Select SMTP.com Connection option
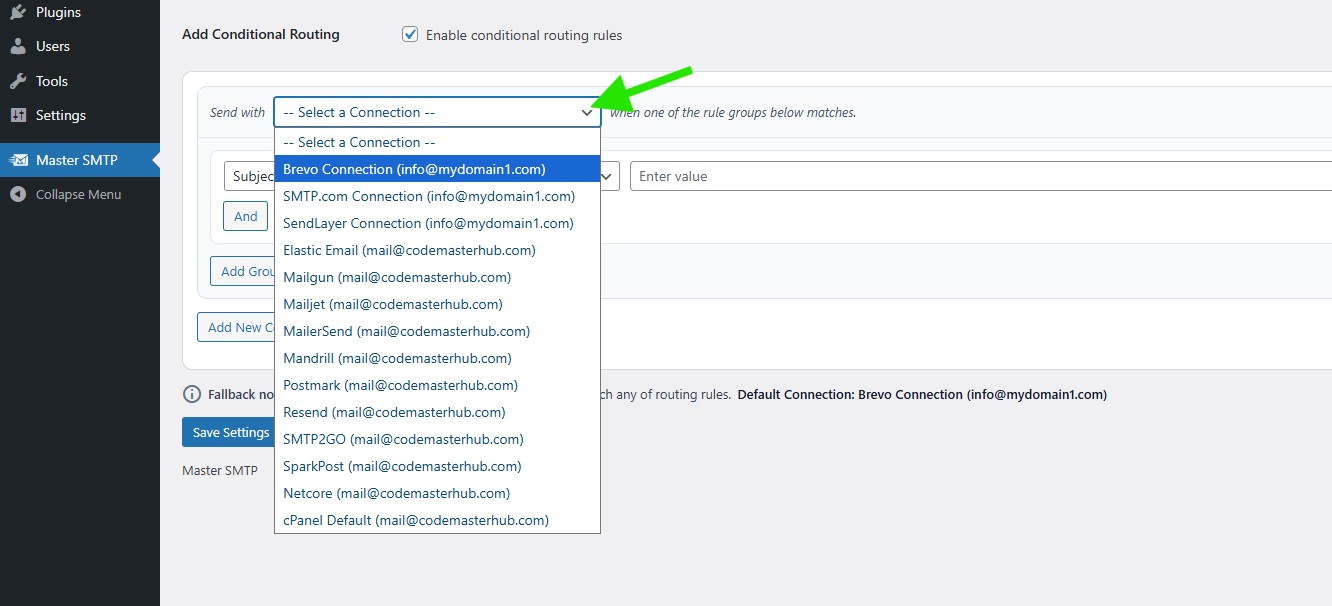Screen dimensions: 1332x606 coord(428,196)
